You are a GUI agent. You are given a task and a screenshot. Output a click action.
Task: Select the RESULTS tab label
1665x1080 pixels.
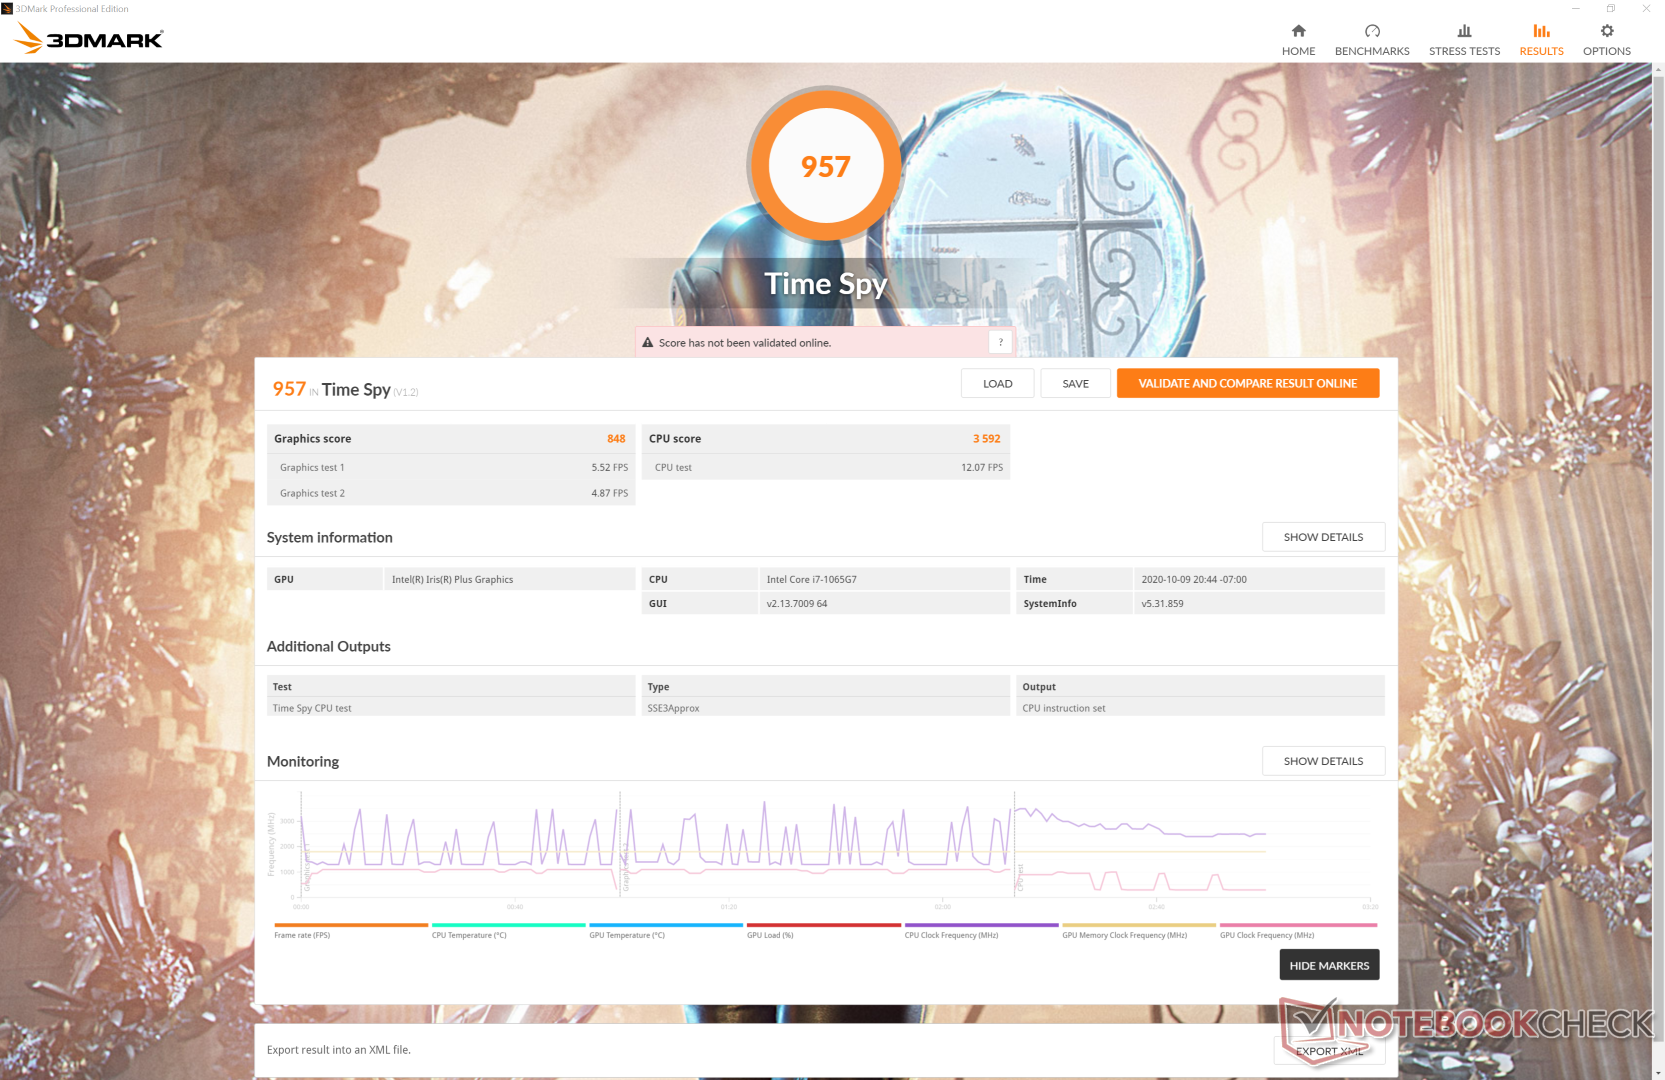point(1541,51)
